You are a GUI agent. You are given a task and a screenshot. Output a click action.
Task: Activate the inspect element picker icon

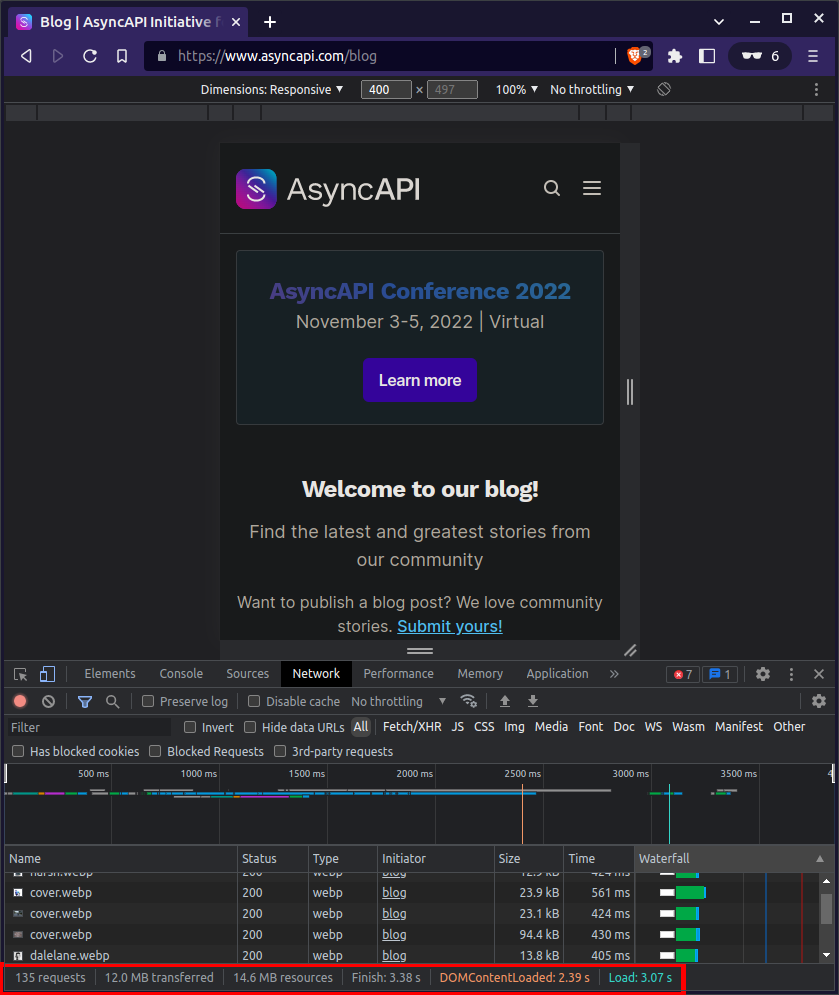20,674
